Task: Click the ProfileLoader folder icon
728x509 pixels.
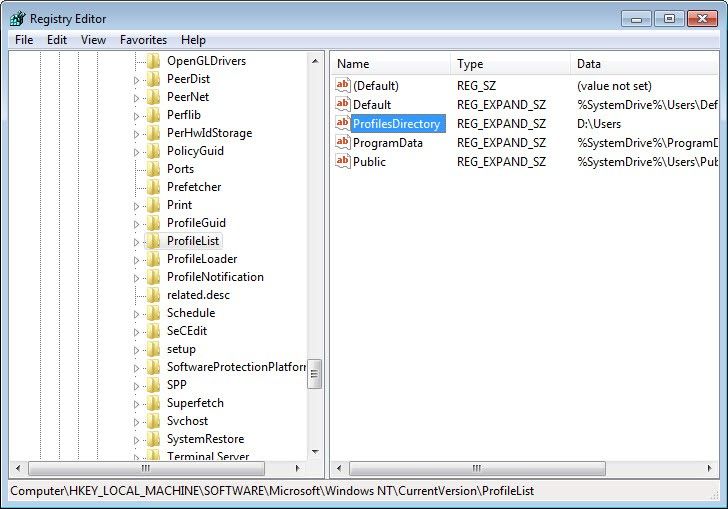Action: tap(154, 259)
